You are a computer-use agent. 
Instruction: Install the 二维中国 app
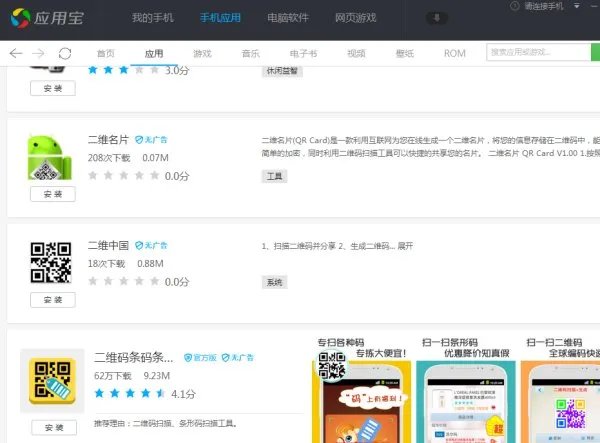53,300
